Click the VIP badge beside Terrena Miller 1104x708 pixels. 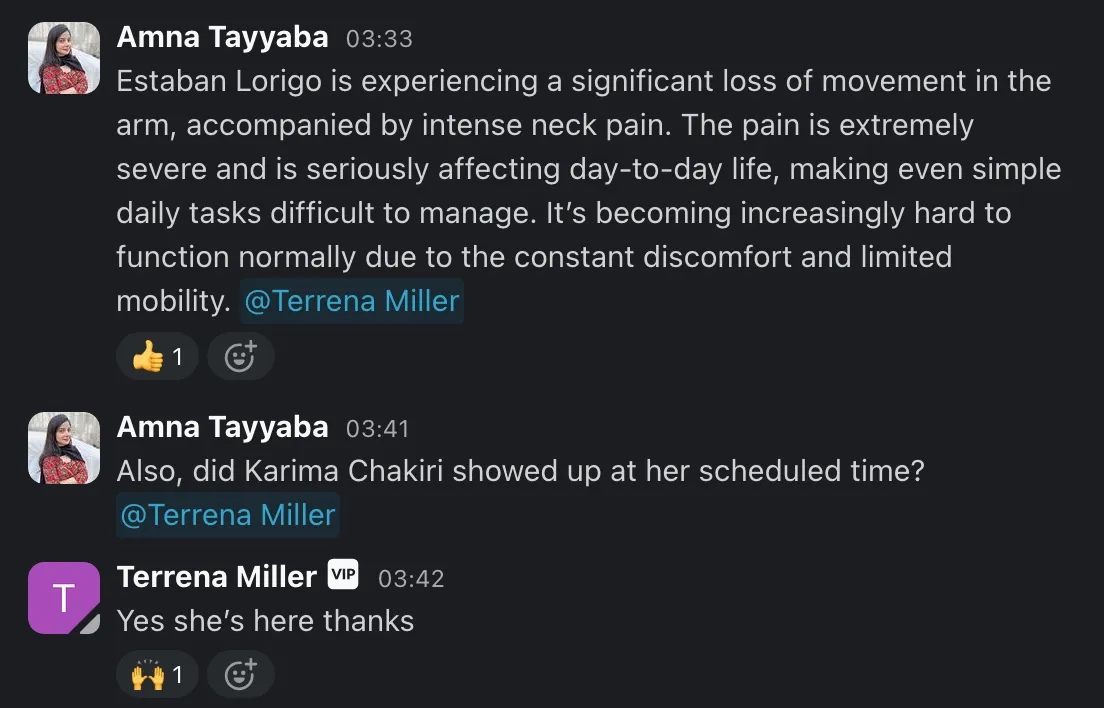(x=343, y=576)
